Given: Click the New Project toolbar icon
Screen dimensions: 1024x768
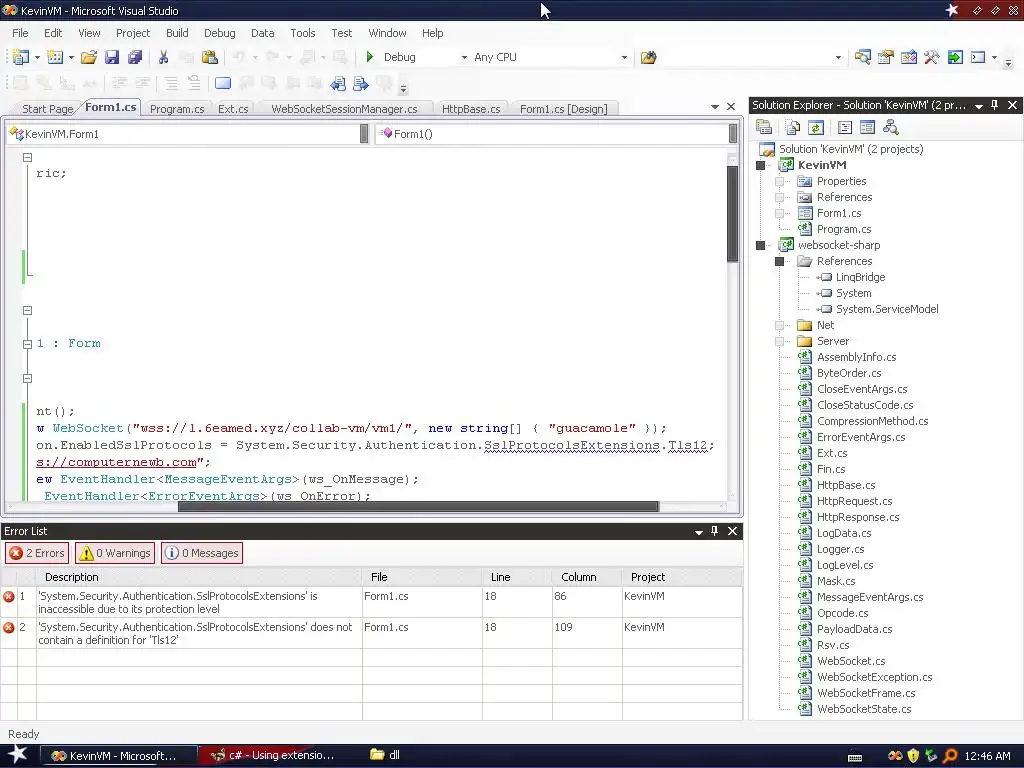Looking at the screenshot, I should (x=20, y=57).
